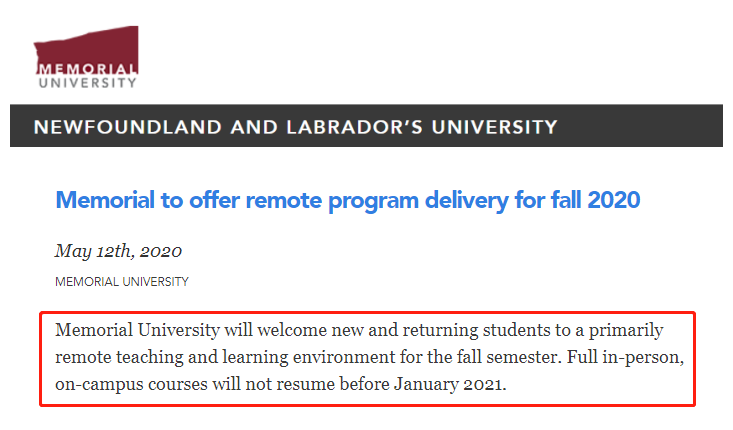Click the red maroon logo shape
This screenshot has height=430, width=733.
coord(86,46)
